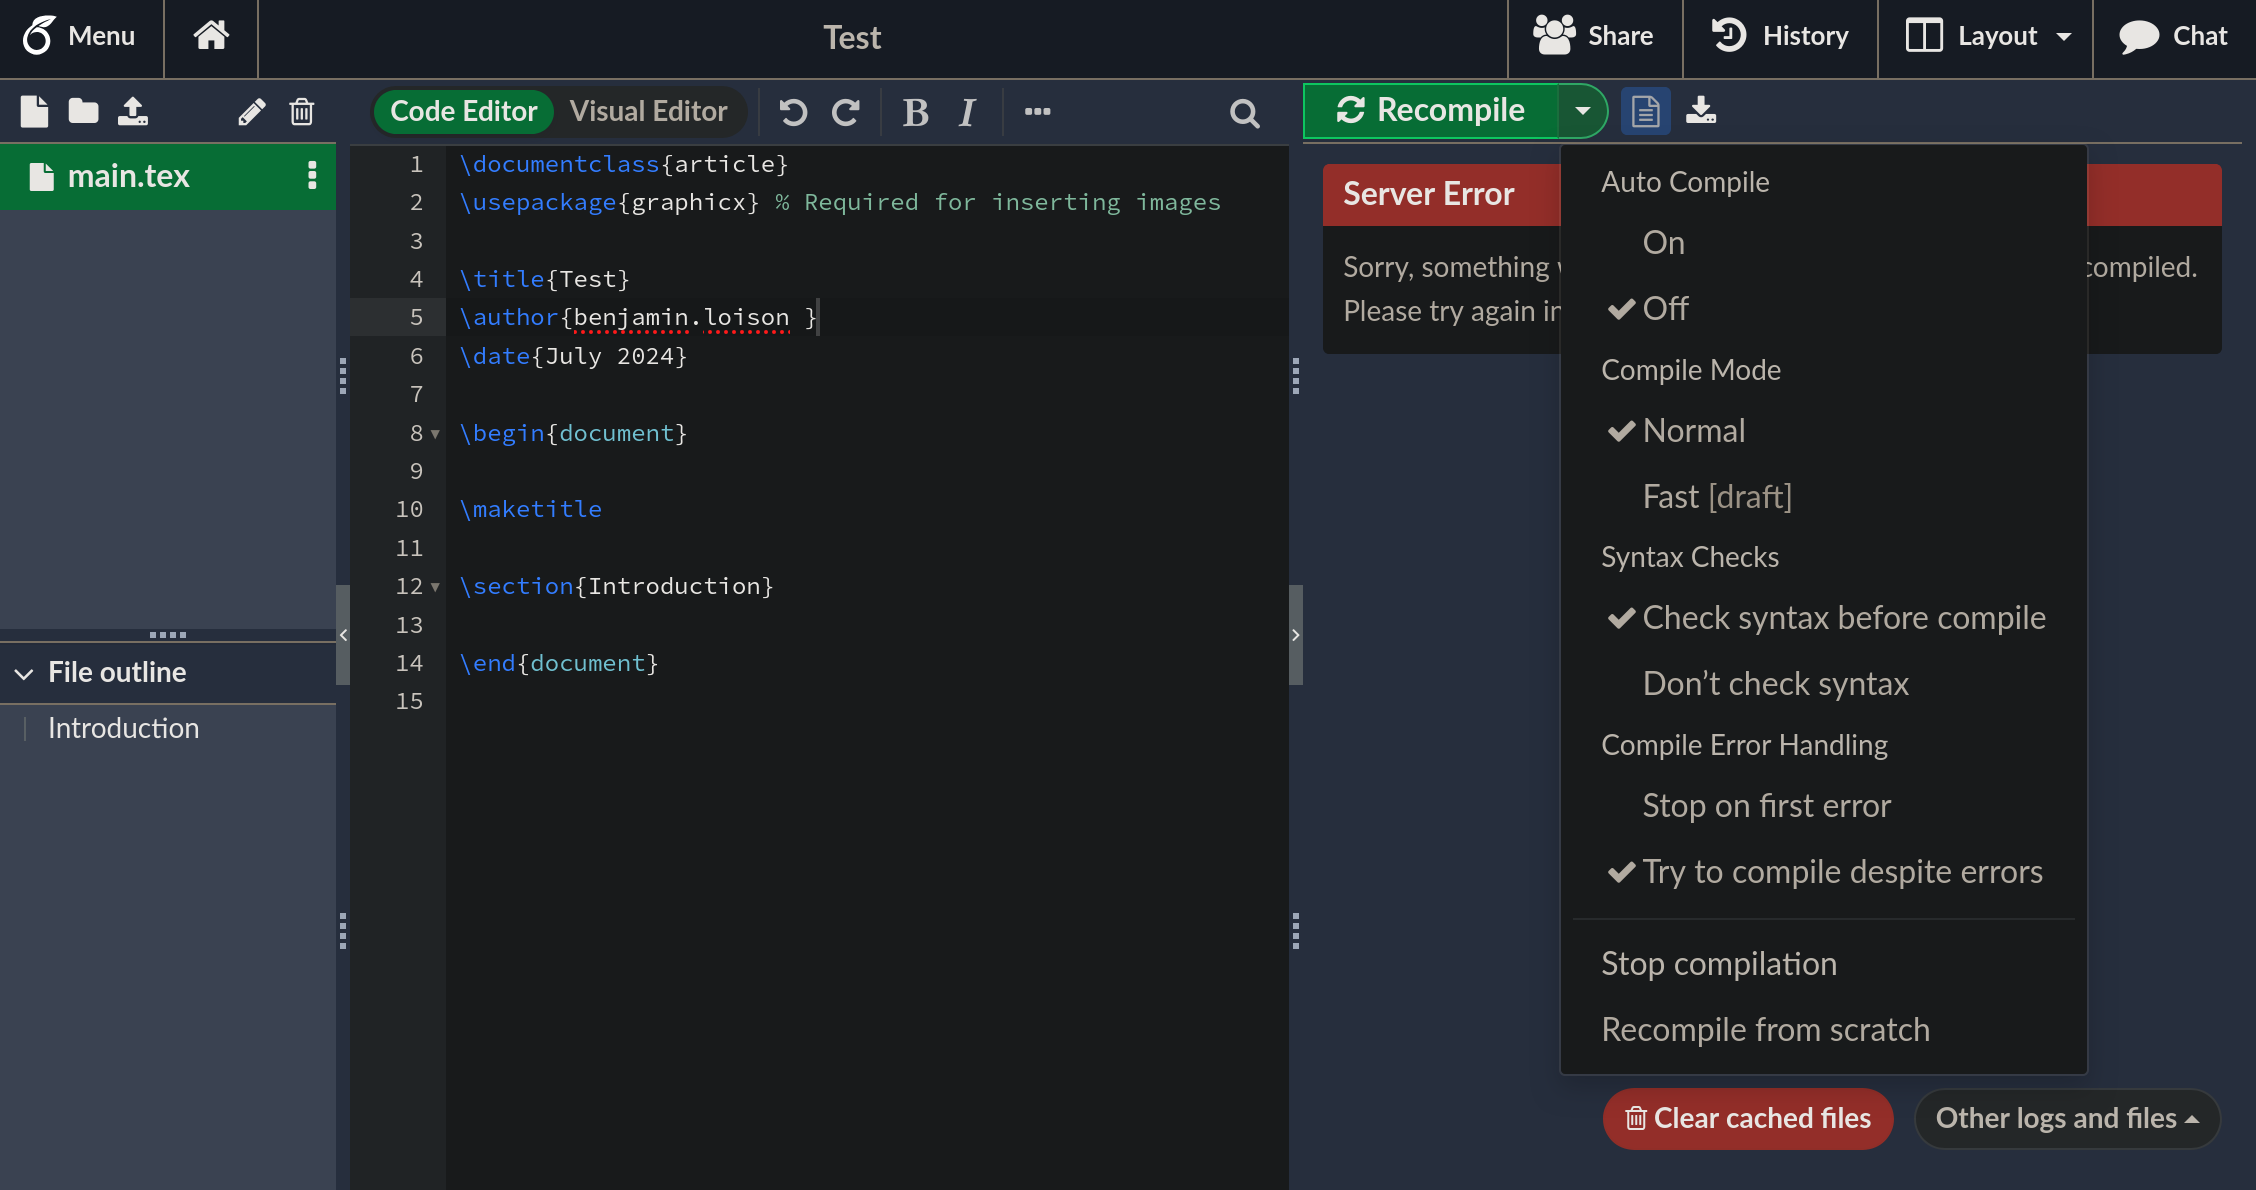Choose Don't check syntax option

(x=1775, y=684)
